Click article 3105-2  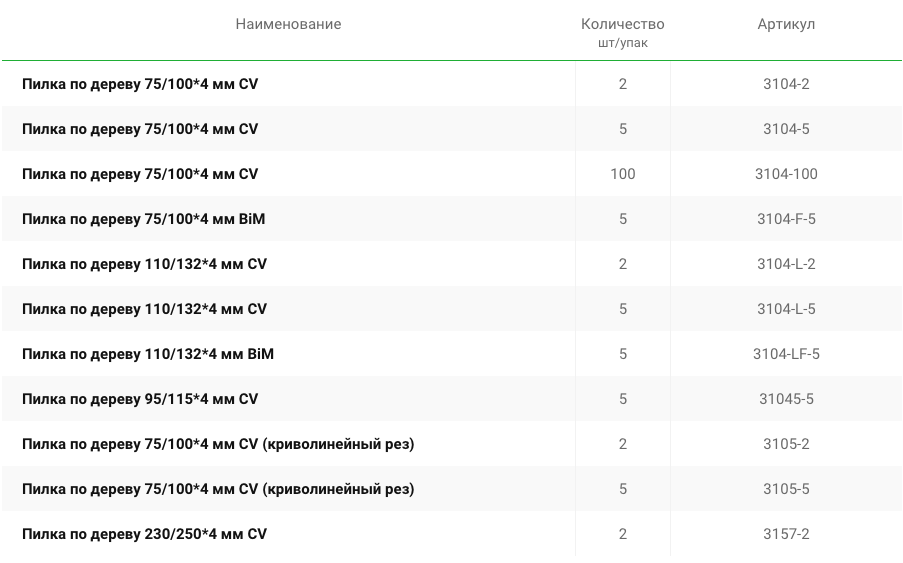pyautogui.click(x=786, y=443)
